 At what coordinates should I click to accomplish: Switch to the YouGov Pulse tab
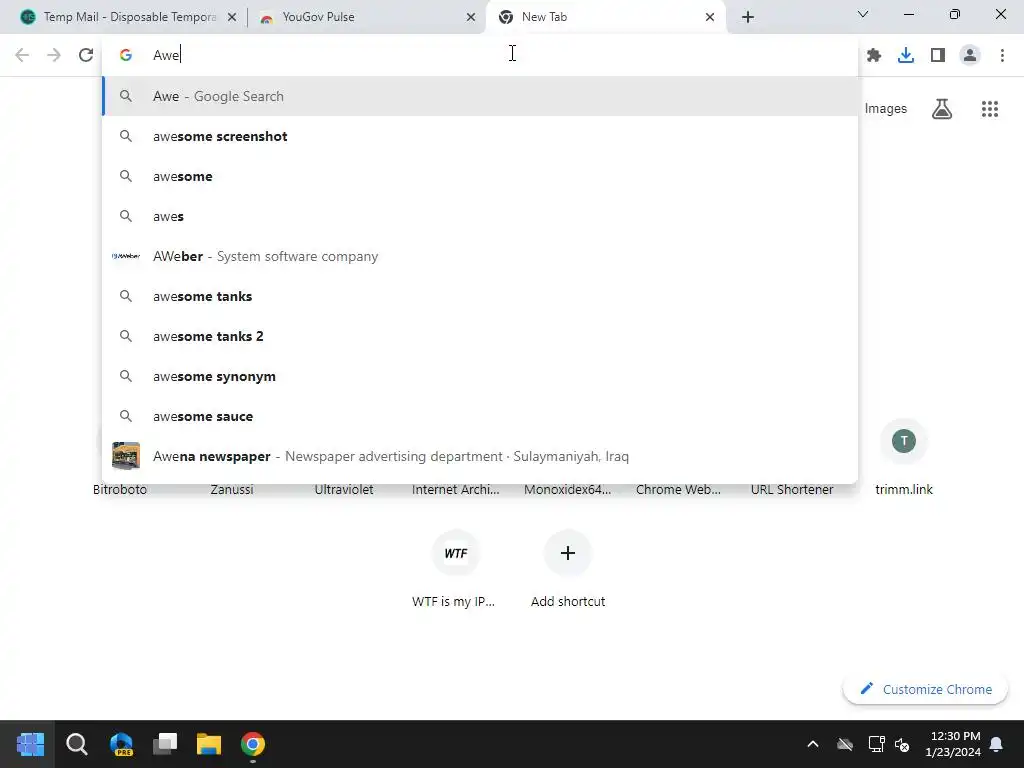366,17
